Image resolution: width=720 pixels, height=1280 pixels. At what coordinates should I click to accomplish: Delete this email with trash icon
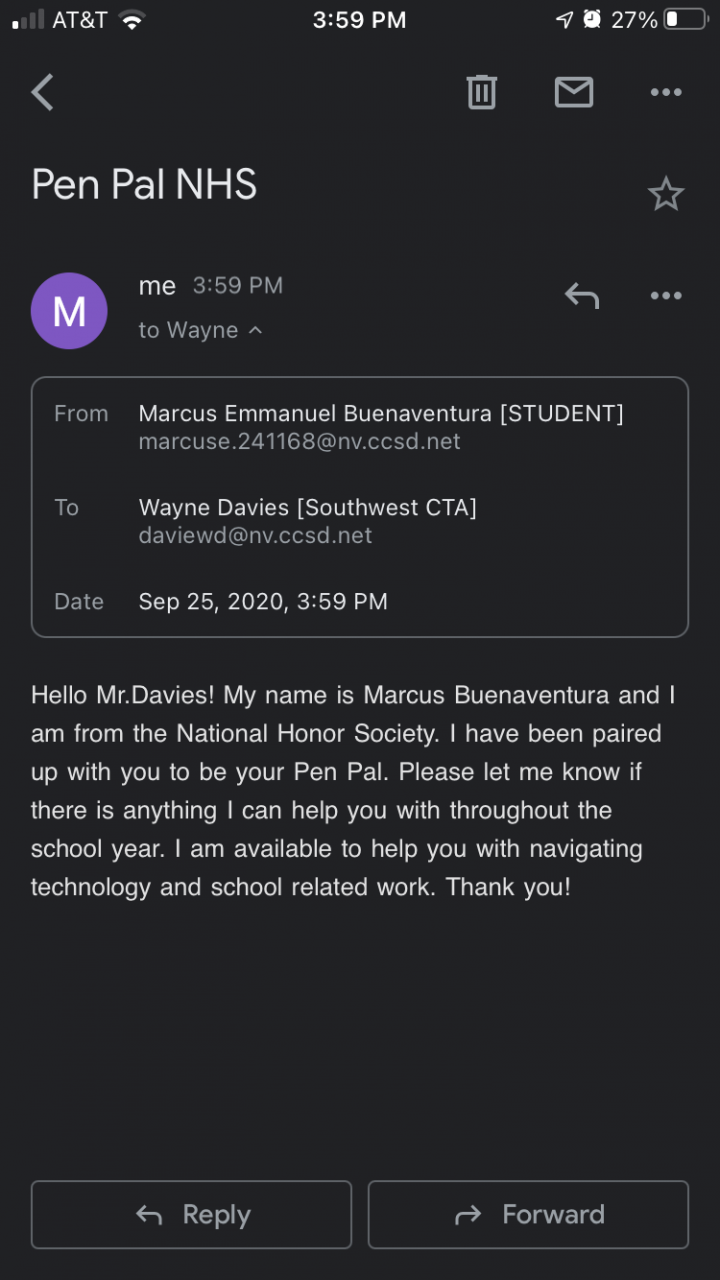point(481,93)
